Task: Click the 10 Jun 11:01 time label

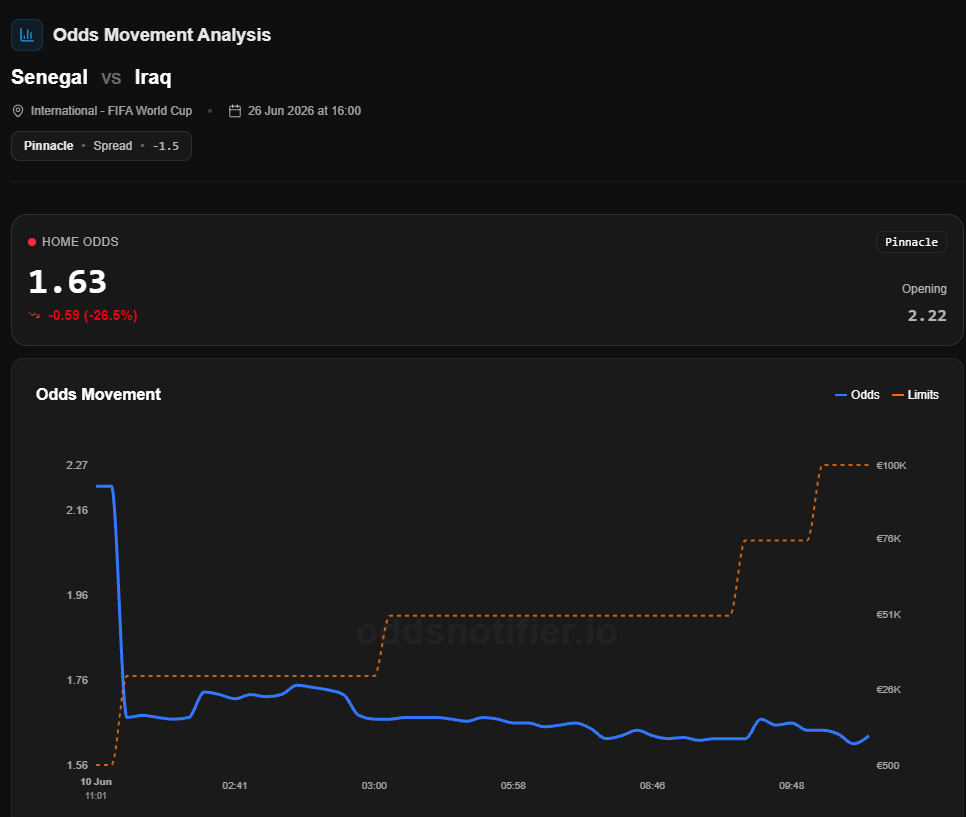Action: click(x=96, y=789)
